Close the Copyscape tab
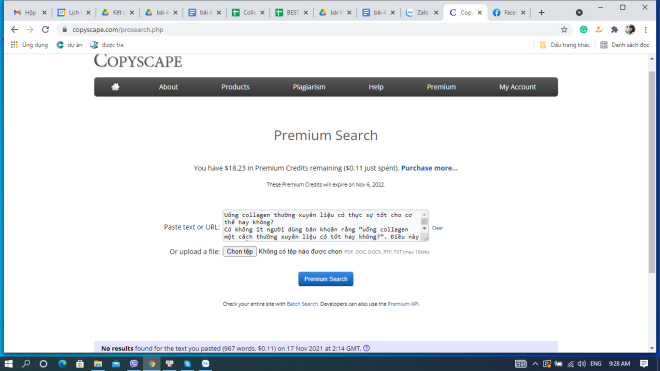The height and width of the screenshot is (371, 660). pyautogui.click(x=479, y=13)
